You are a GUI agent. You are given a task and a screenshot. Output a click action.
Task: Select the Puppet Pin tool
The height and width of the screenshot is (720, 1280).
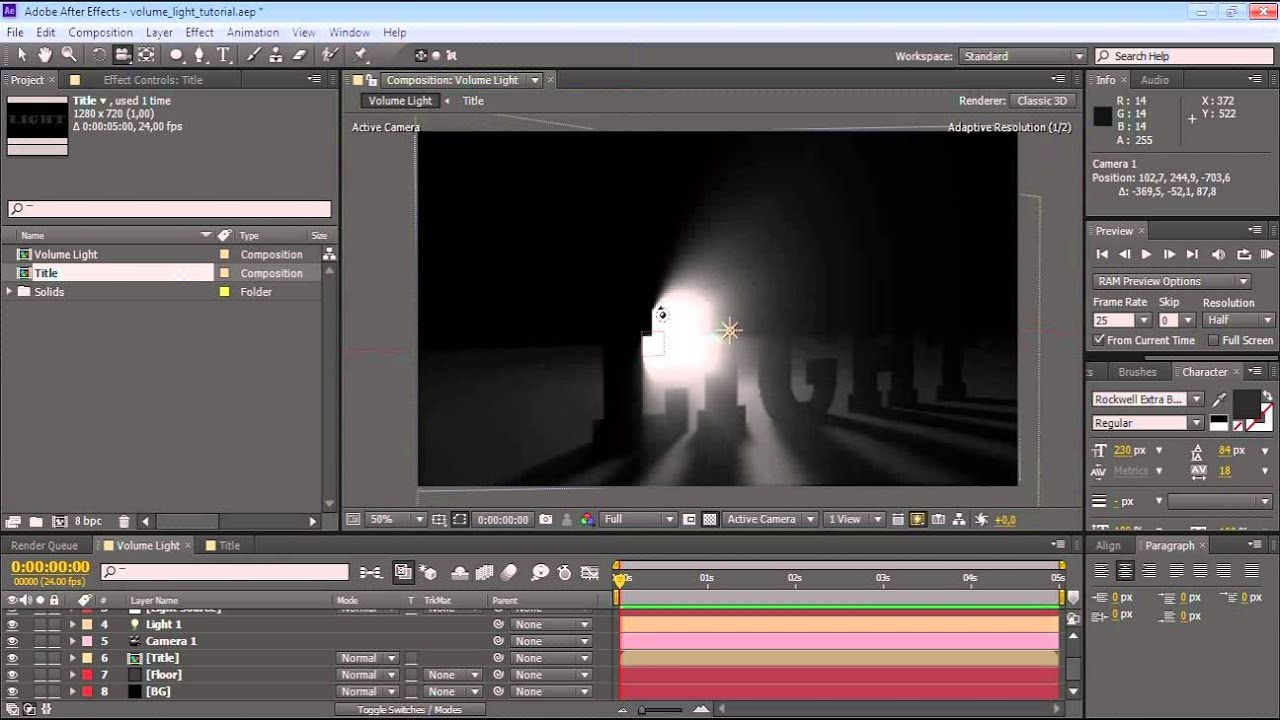[x=361, y=55]
